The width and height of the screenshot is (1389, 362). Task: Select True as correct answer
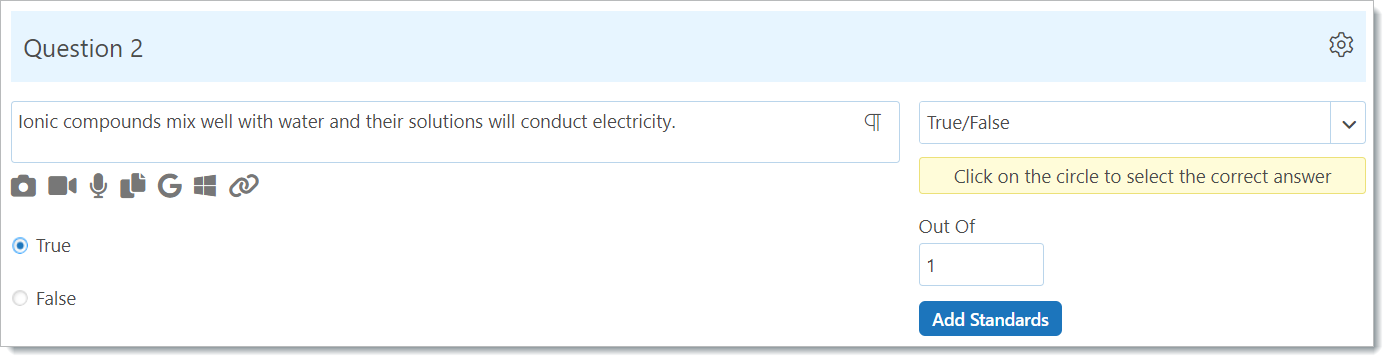coord(20,246)
